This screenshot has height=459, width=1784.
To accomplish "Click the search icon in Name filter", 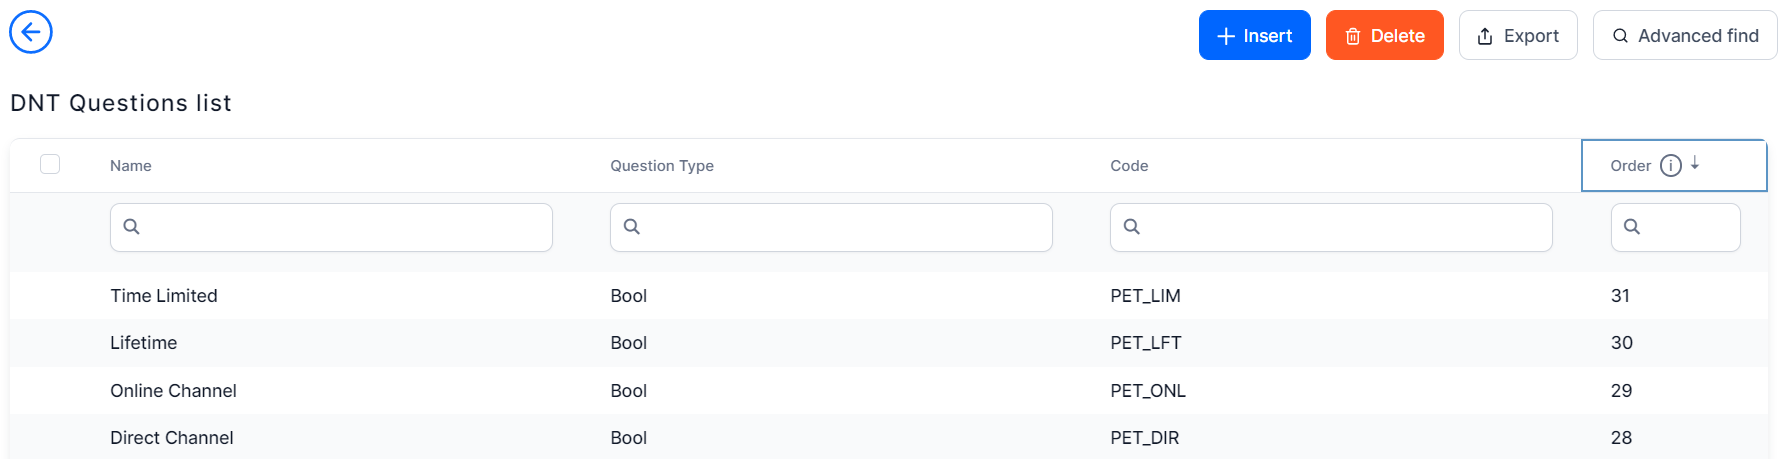I will [x=131, y=227].
